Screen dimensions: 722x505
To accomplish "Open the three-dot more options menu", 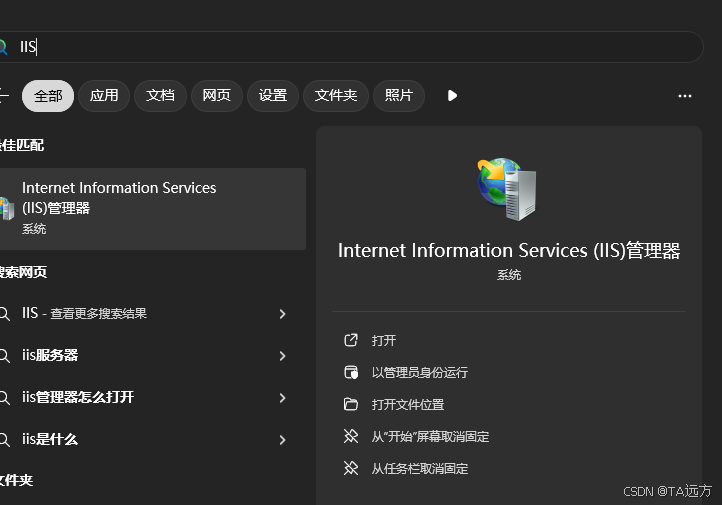I will coord(685,96).
